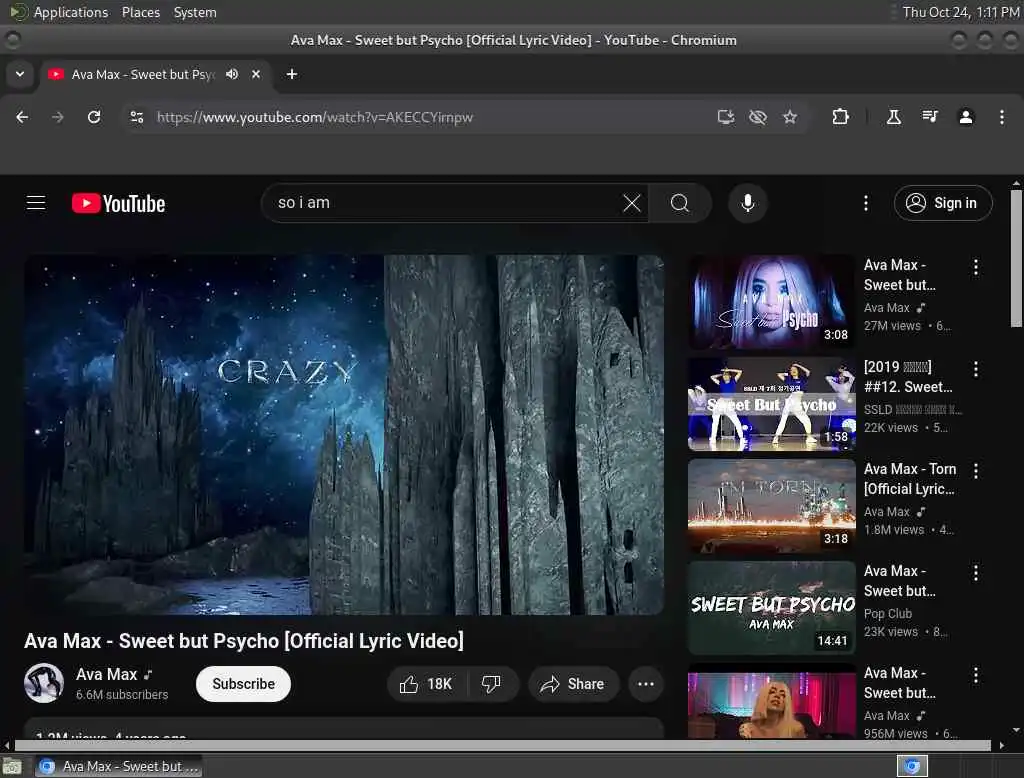Open options for 27M views video
1024x778 pixels.
click(x=976, y=267)
